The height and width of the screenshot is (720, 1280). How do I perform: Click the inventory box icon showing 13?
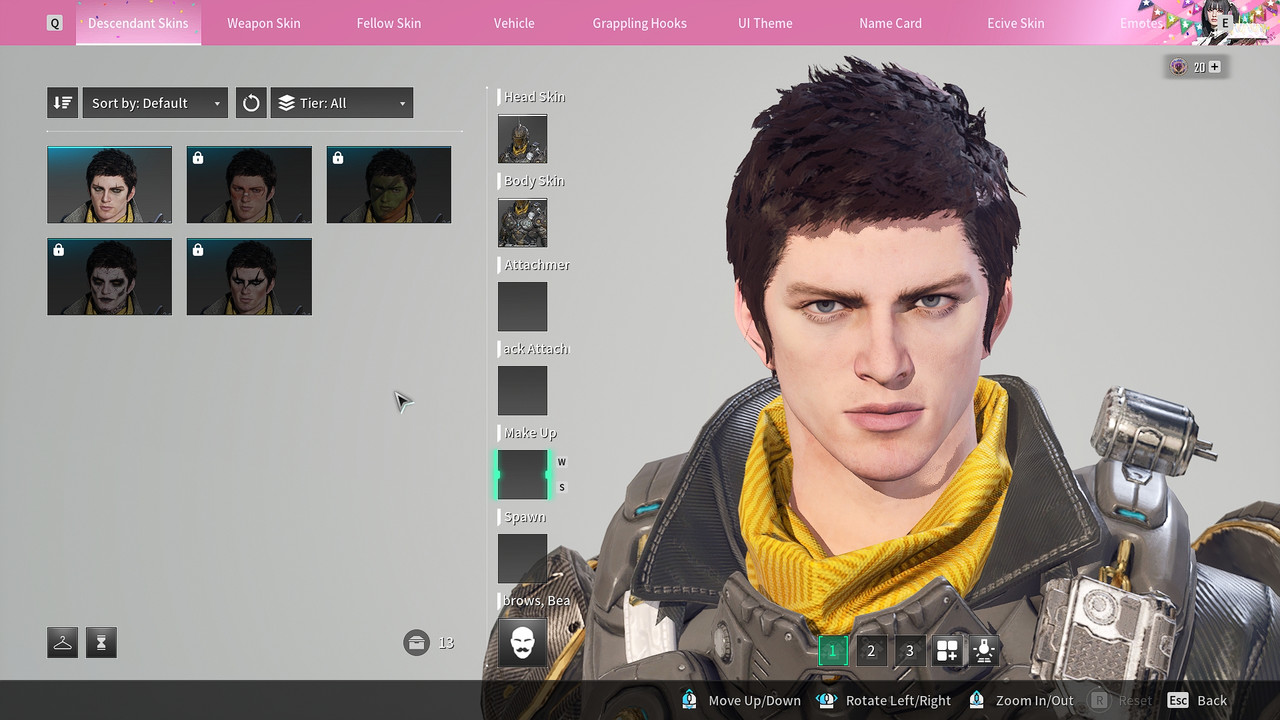[x=417, y=642]
